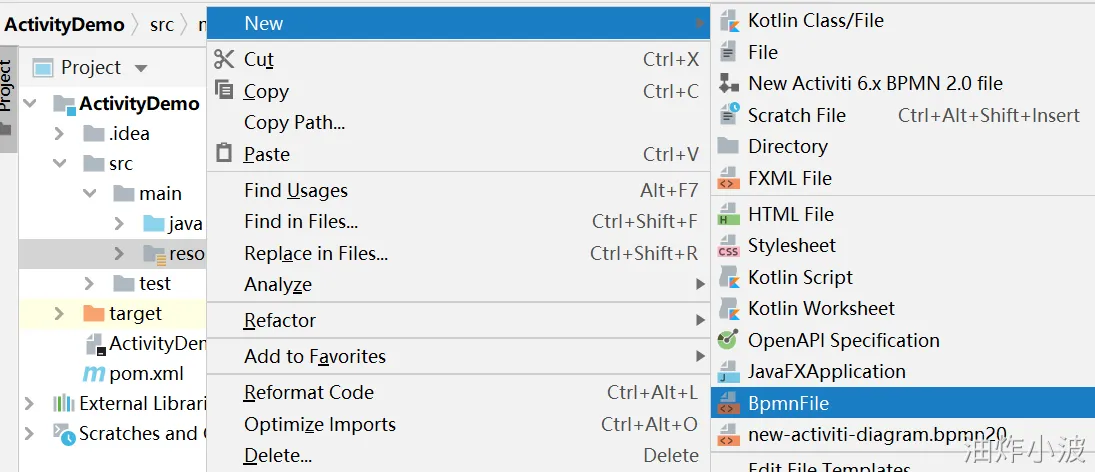
Task: Collapse the src folder
Action: (60, 163)
